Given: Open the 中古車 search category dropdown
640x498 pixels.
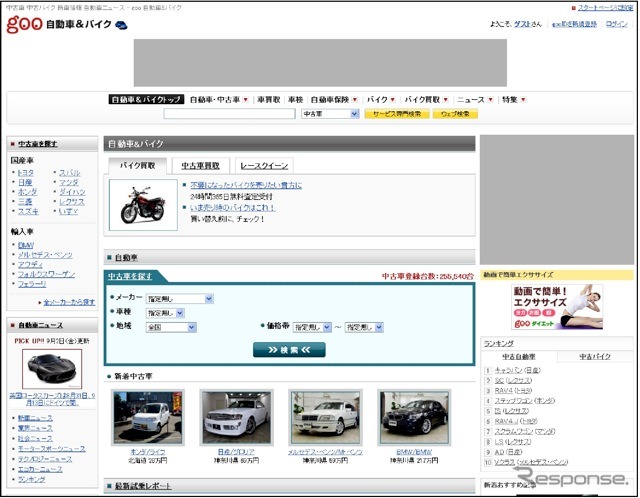Looking at the screenshot, I should pyautogui.click(x=330, y=114).
